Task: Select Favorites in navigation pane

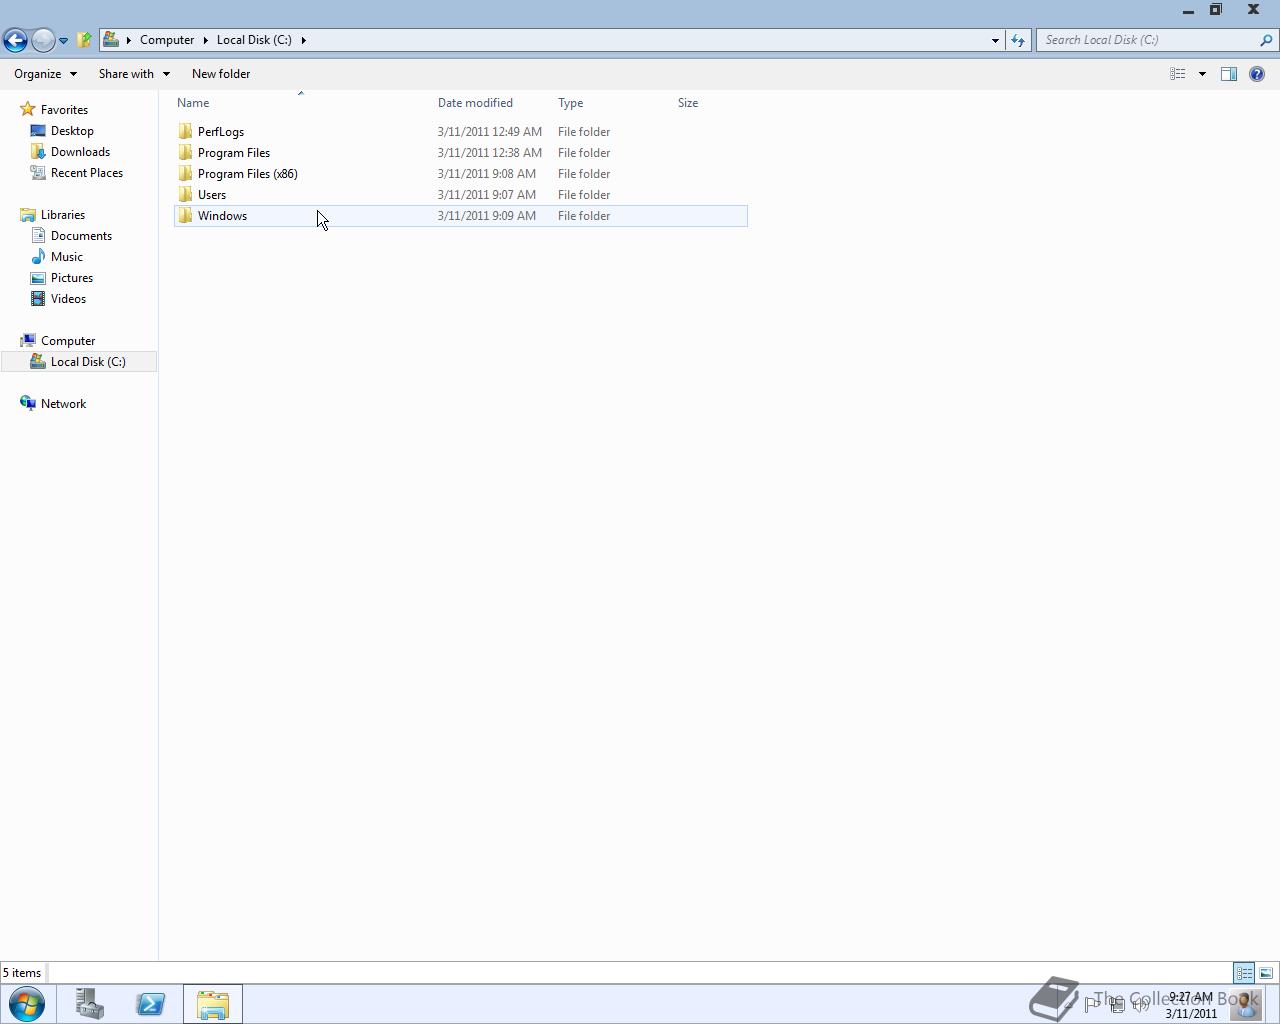Action: [x=64, y=110]
